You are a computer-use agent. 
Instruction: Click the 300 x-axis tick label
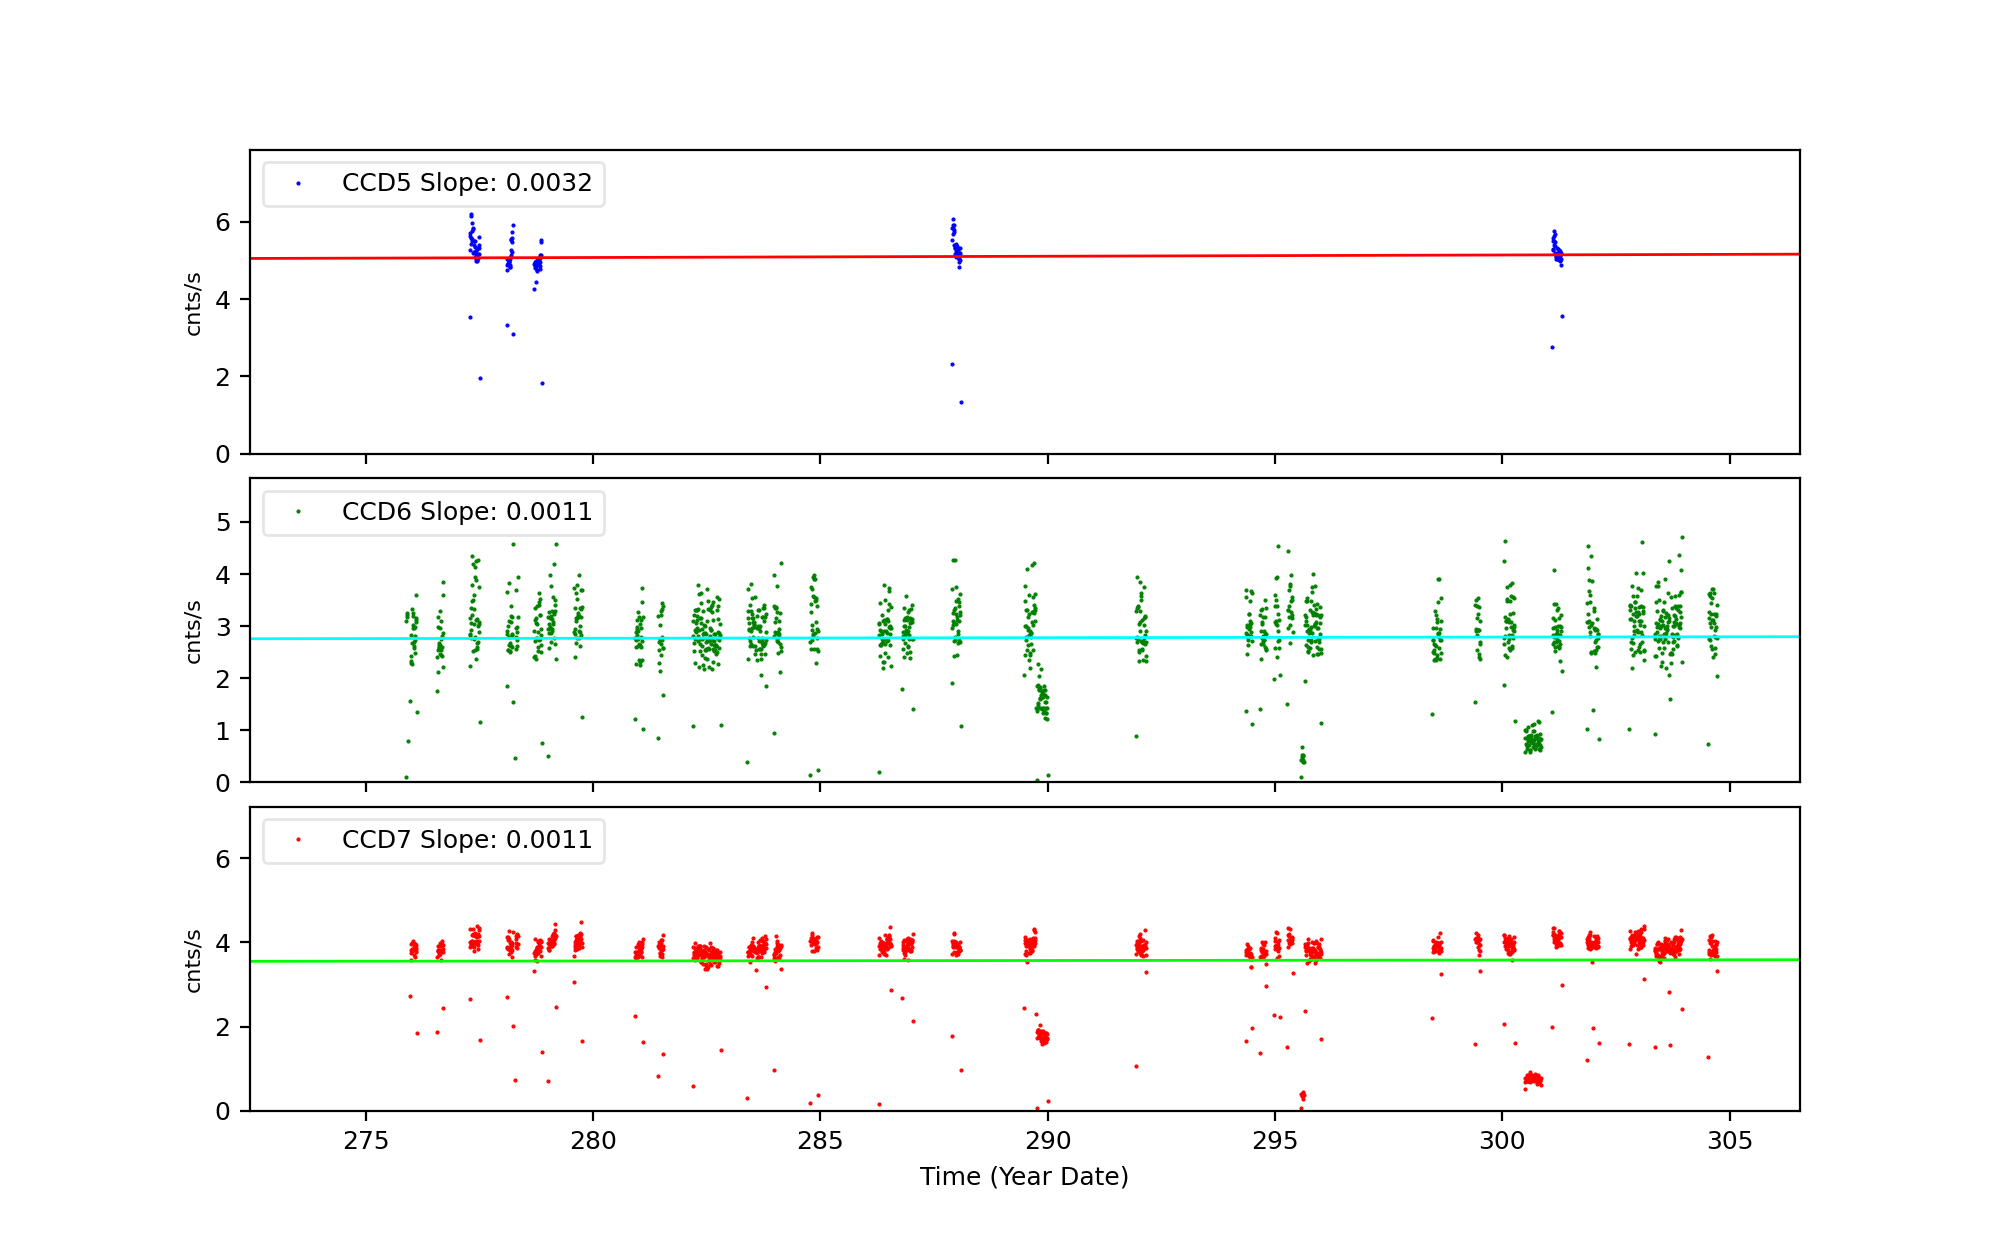tap(1501, 1141)
